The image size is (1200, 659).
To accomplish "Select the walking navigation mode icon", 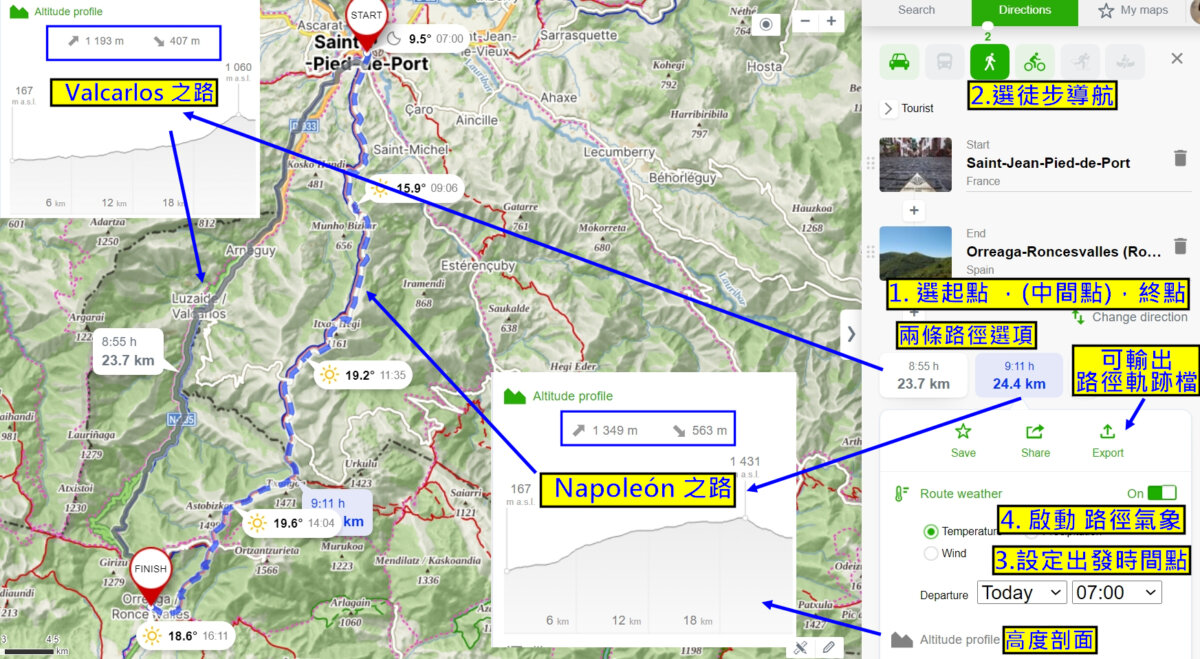I will click(x=989, y=62).
